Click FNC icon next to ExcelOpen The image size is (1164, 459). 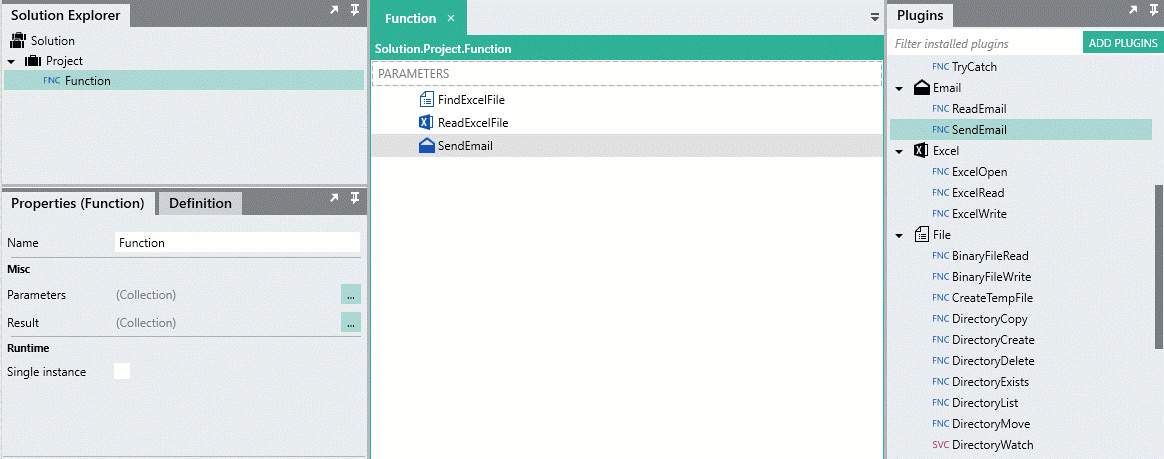point(941,172)
